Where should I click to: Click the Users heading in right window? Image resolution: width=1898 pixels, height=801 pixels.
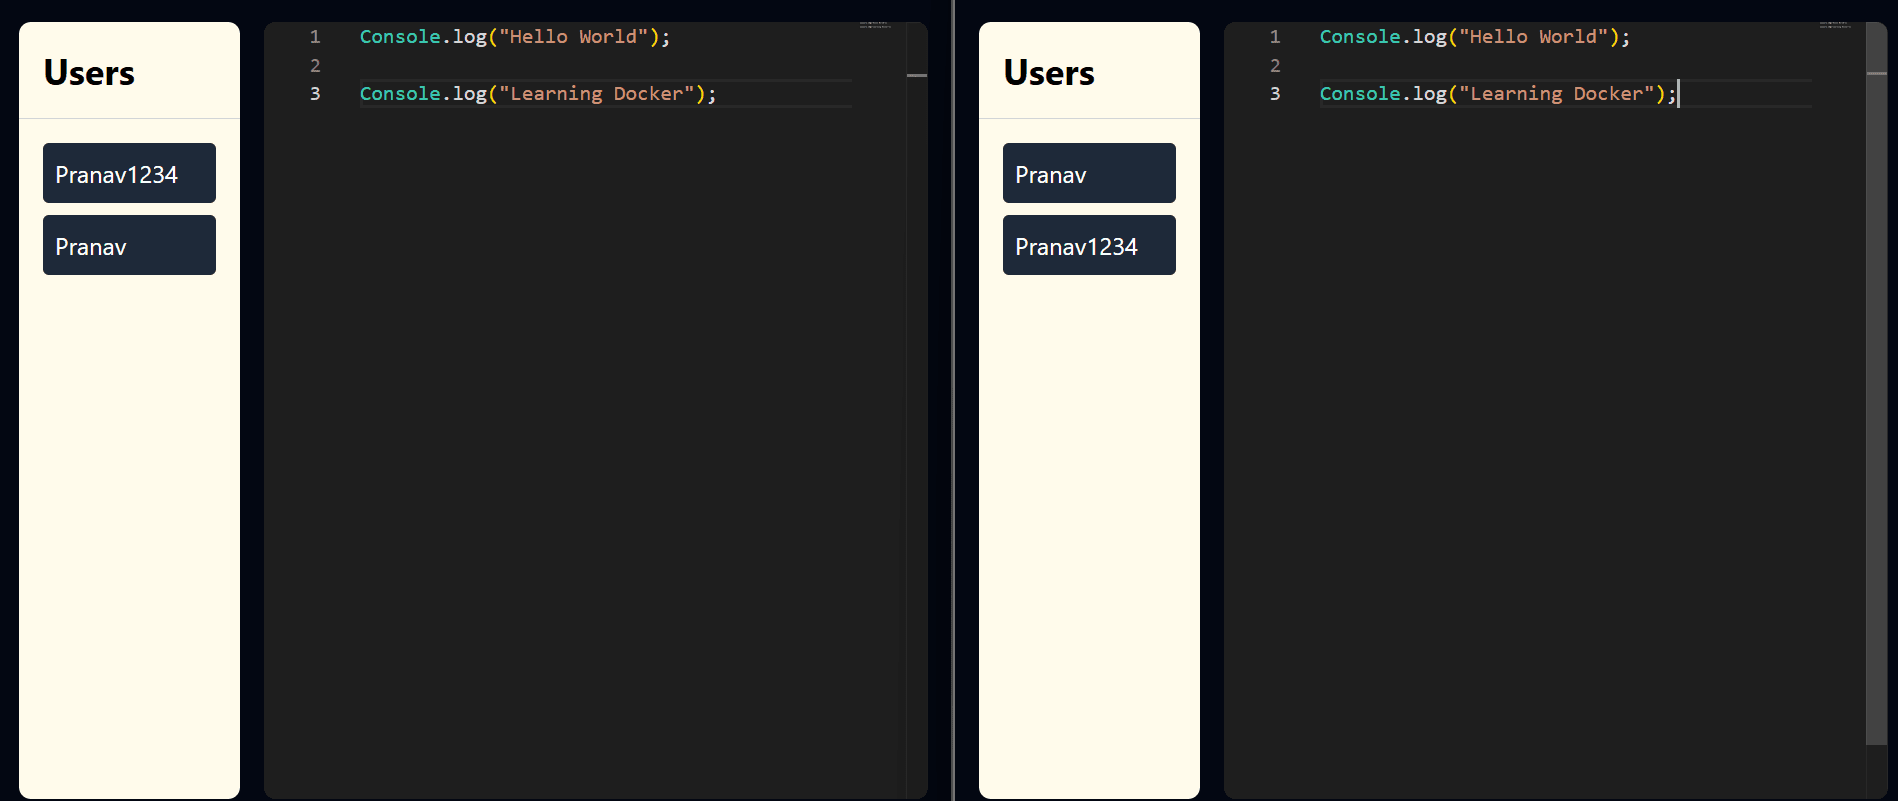[x=1049, y=73]
